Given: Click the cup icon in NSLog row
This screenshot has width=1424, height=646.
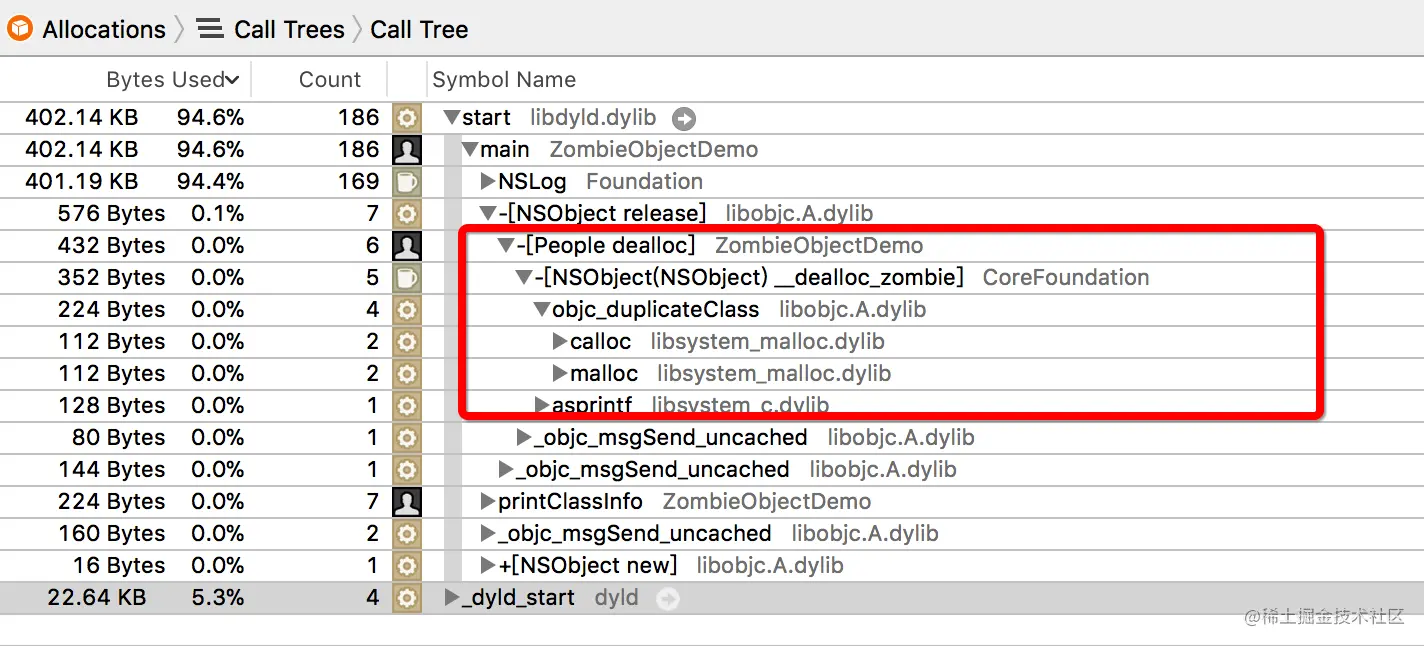Looking at the screenshot, I should coord(406,182).
